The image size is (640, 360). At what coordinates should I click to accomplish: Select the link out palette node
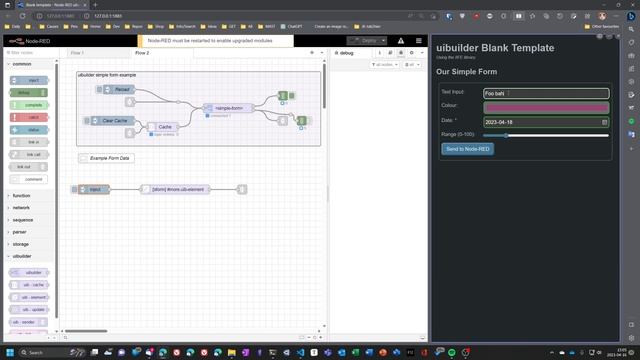point(29,167)
